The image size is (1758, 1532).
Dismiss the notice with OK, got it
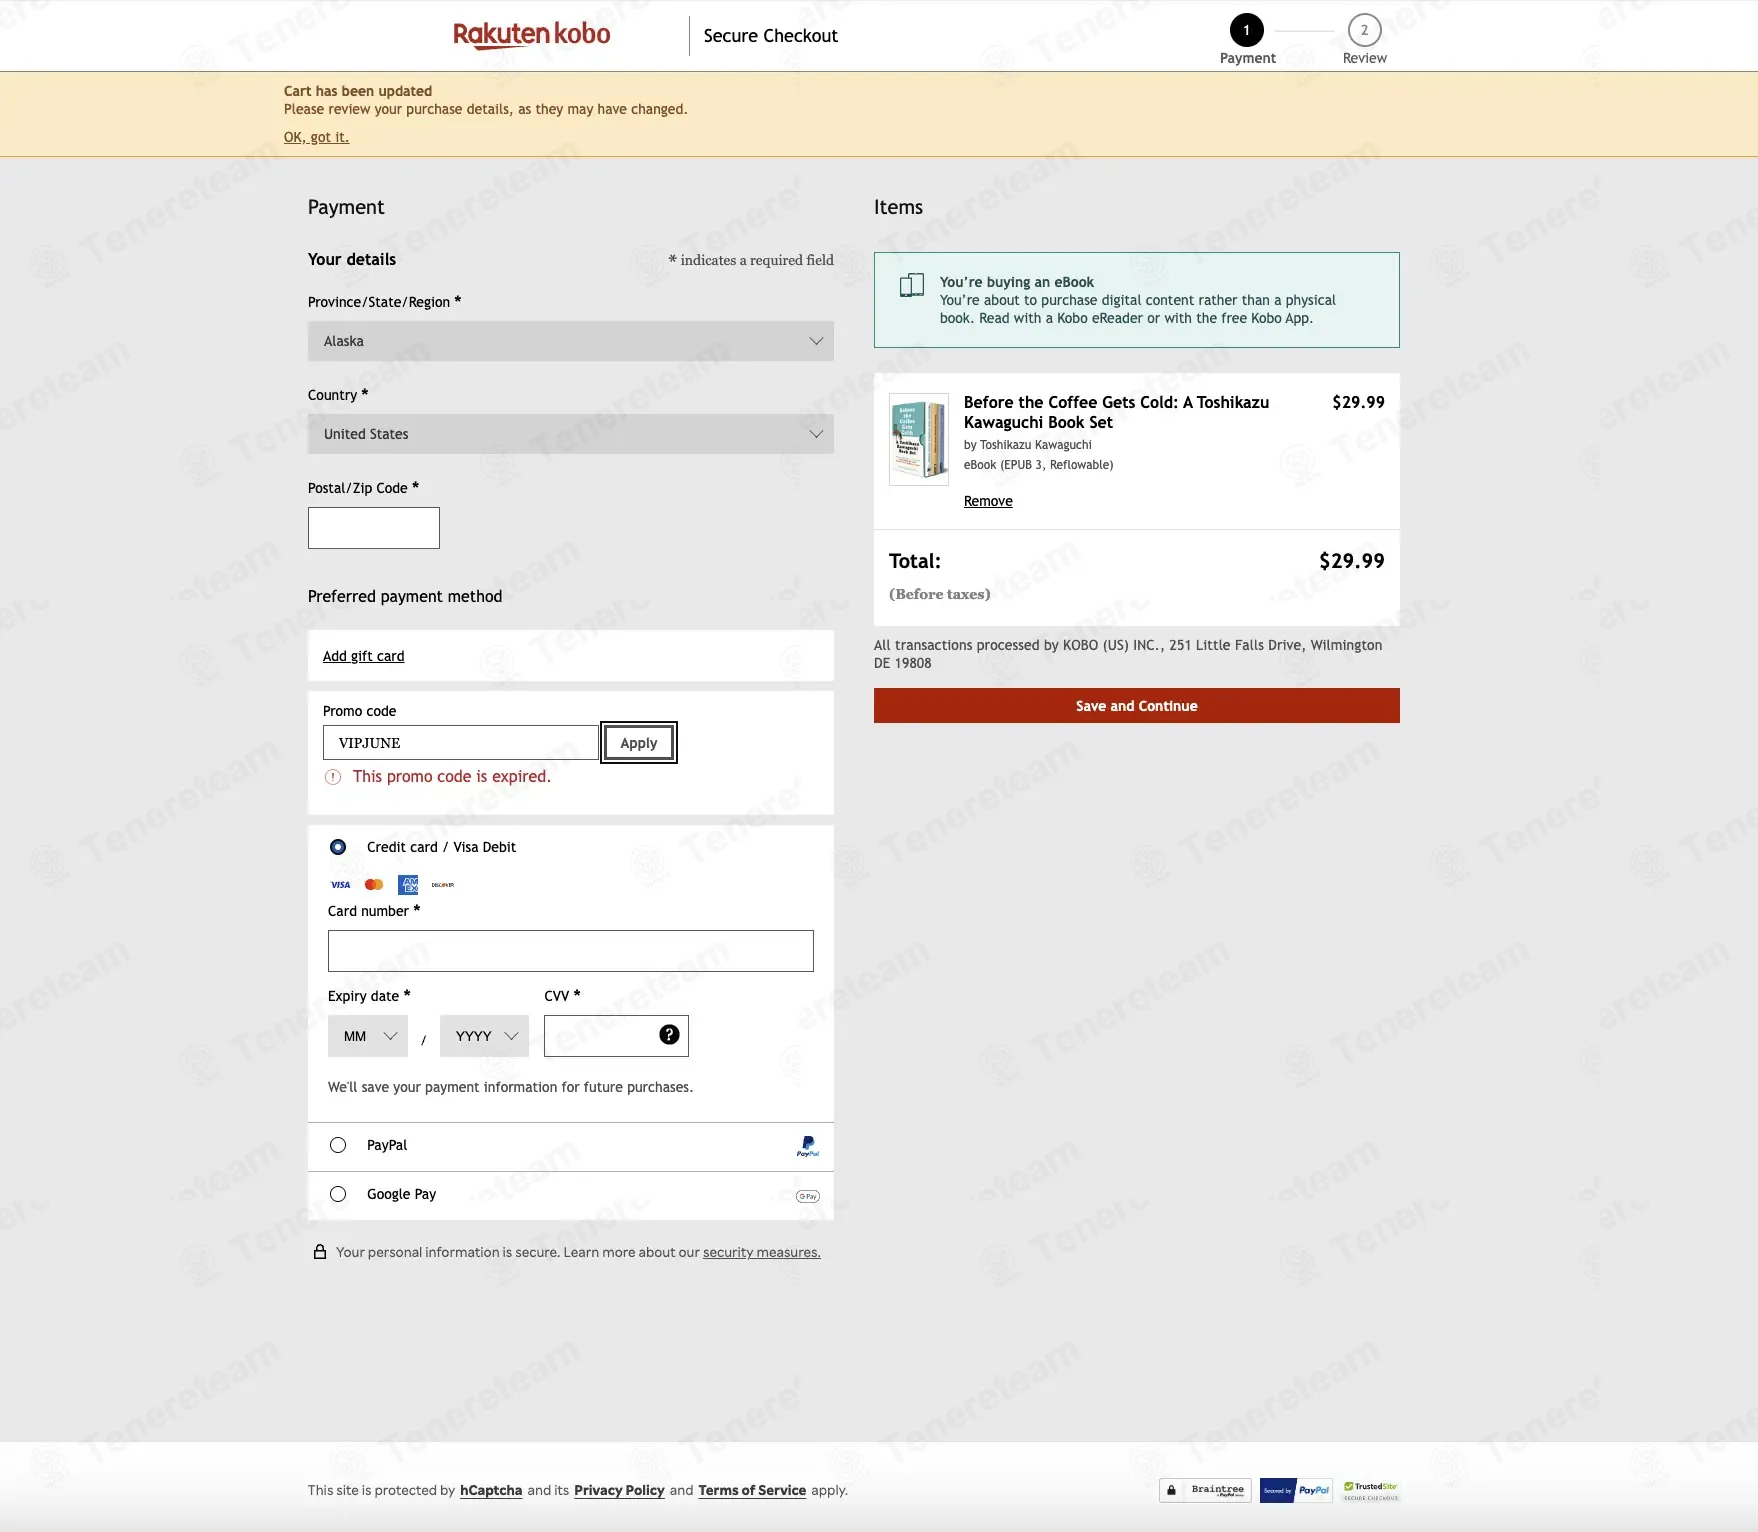[x=316, y=137]
